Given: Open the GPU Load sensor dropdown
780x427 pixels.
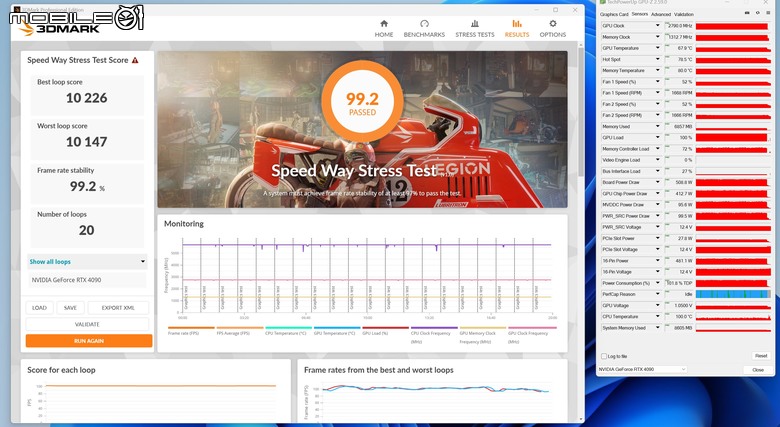Looking at the screenshot, I should pos(657,137).
